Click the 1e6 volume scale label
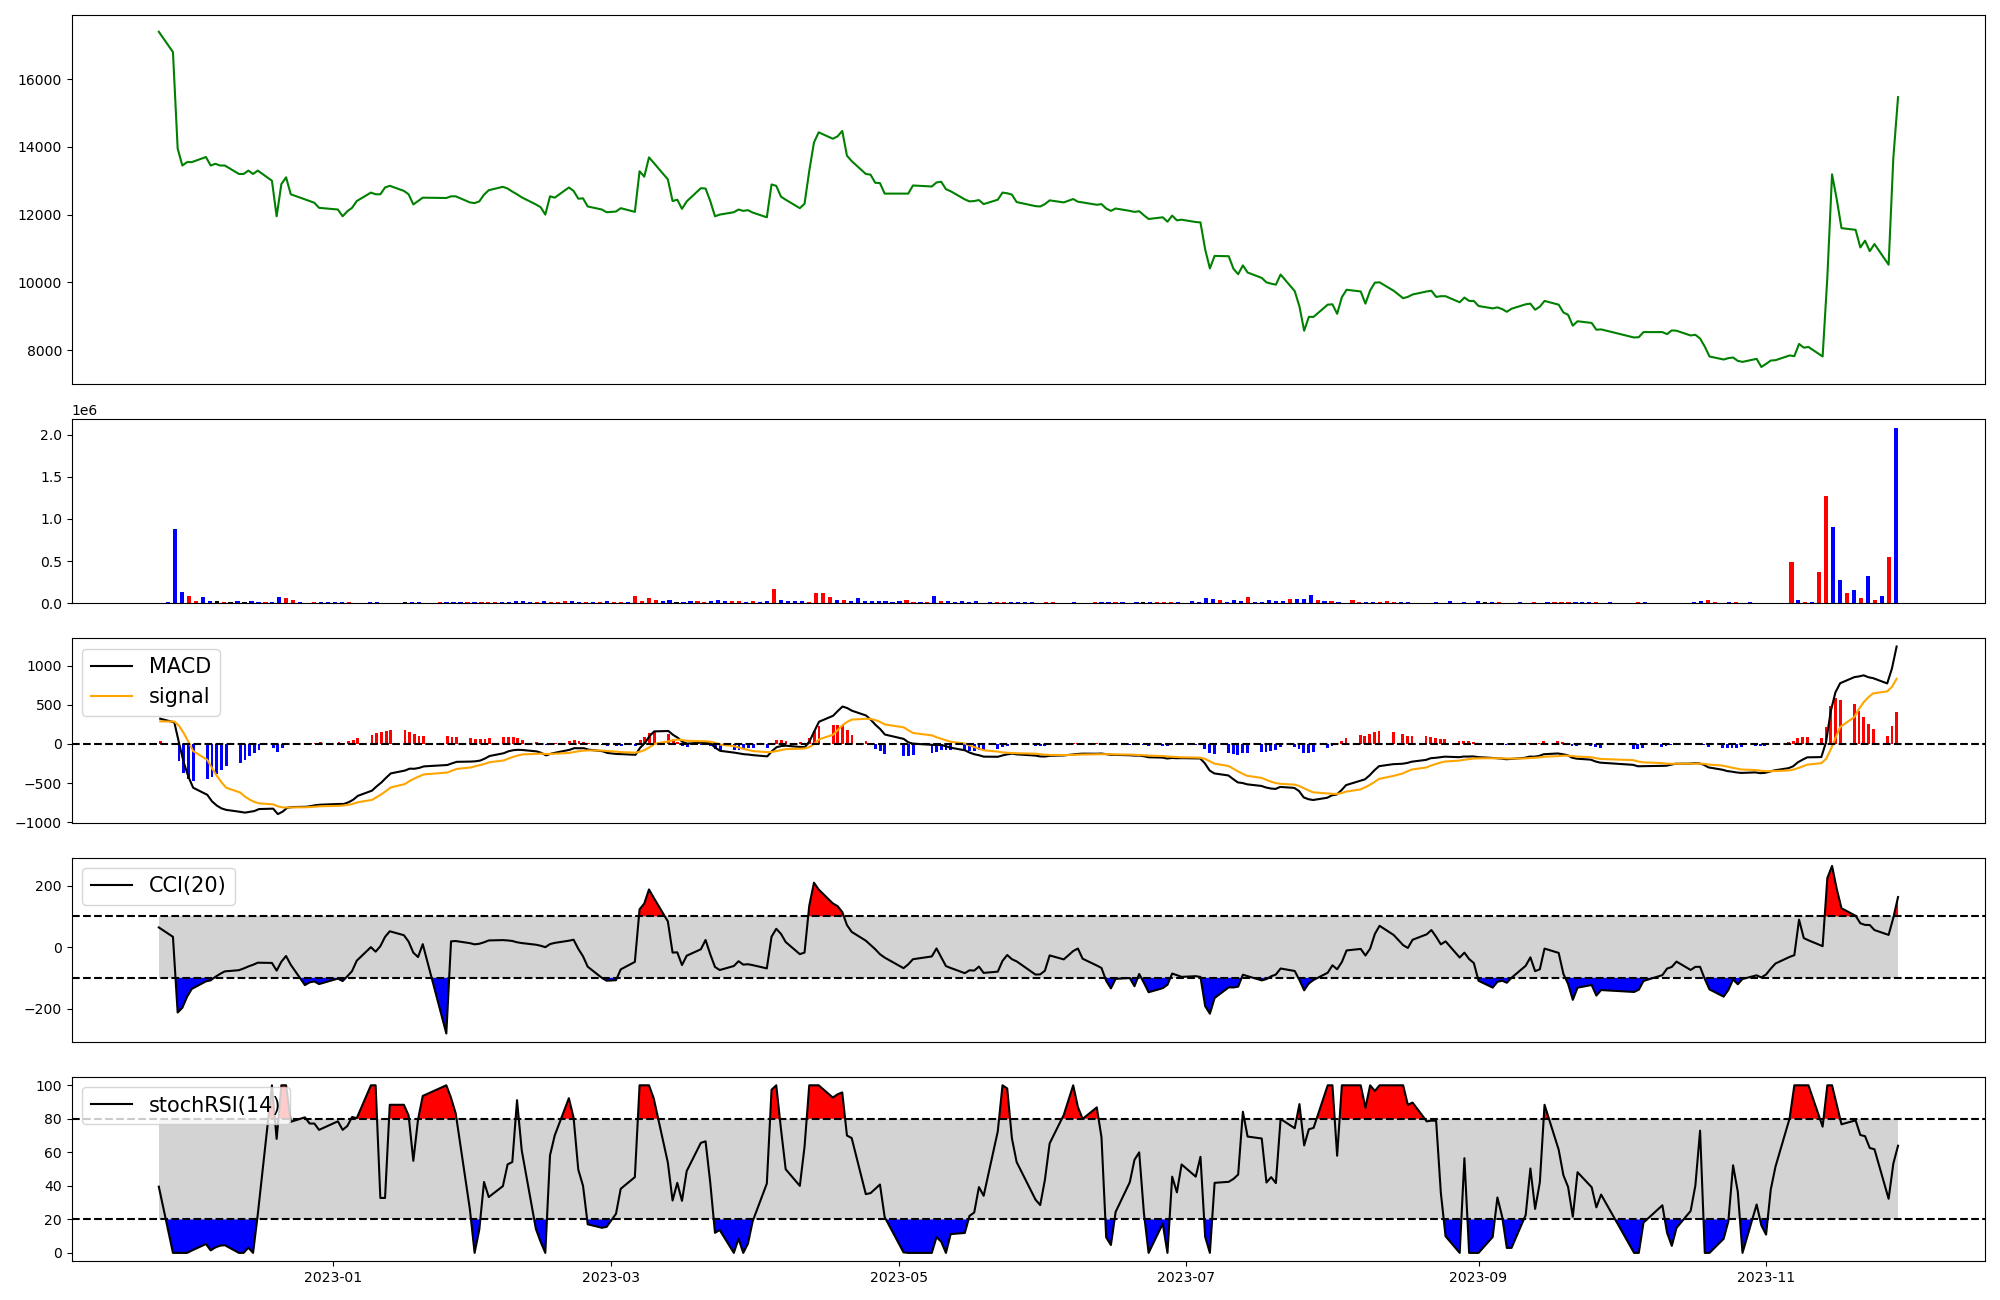Viewport: 2000px width, 1300px height. click(x=84, y=411)
